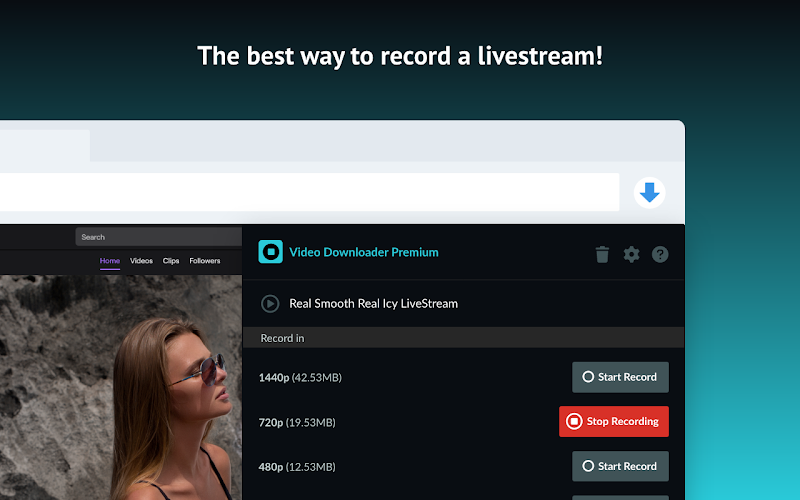800x500 pixels.
Task: Open help with the question mark icon
Action: click(660, 254)
